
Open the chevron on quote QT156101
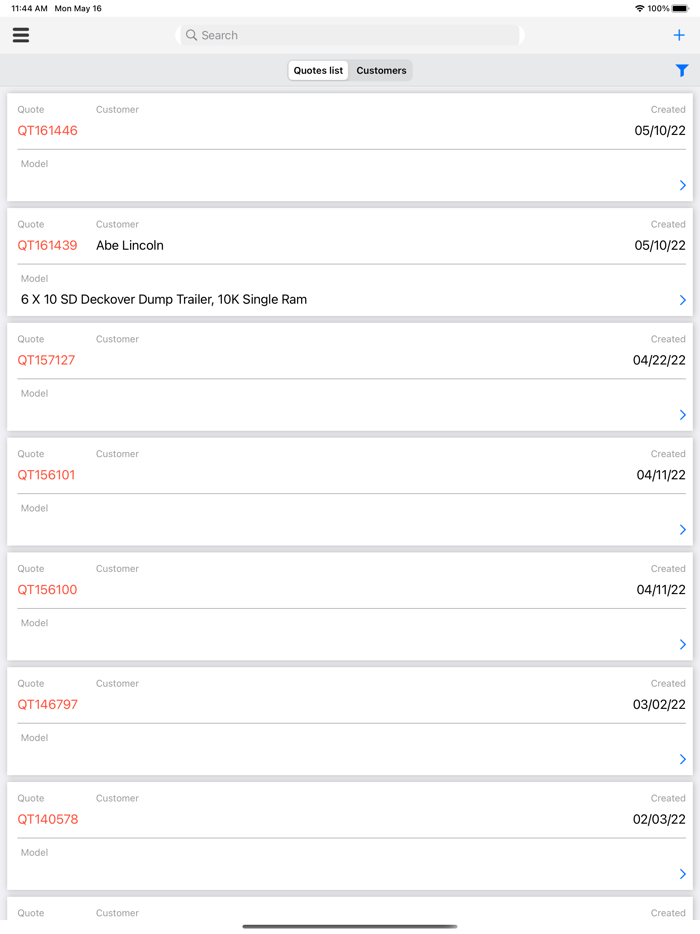pyautogui.click(x=683, y=529)
